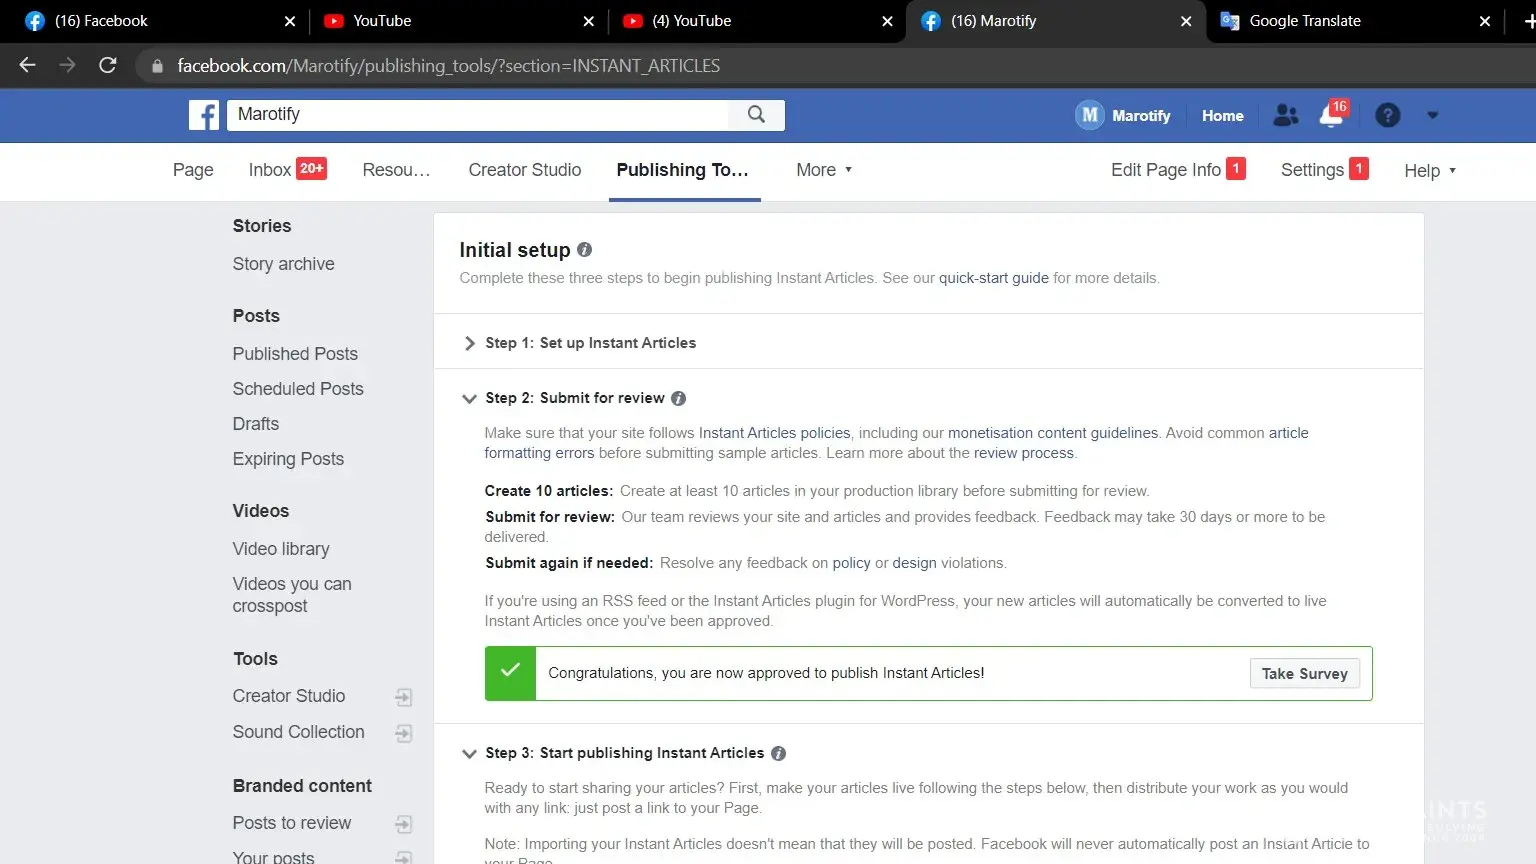Screen dimensions: 1536x864
Task: Click the Marotify search input field
Action: [480, 115]
